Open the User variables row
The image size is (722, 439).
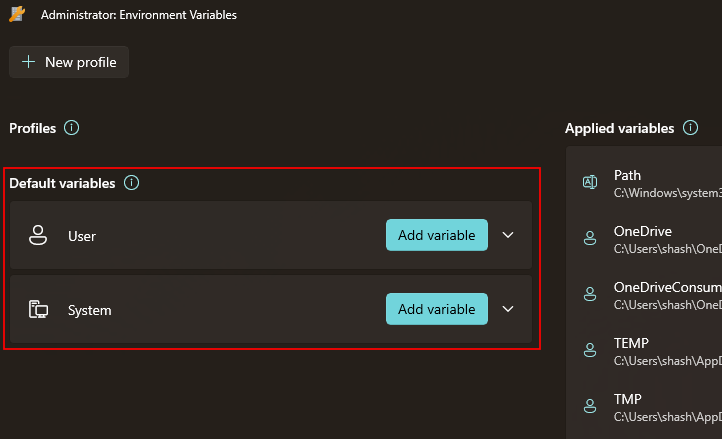point(200,236)
